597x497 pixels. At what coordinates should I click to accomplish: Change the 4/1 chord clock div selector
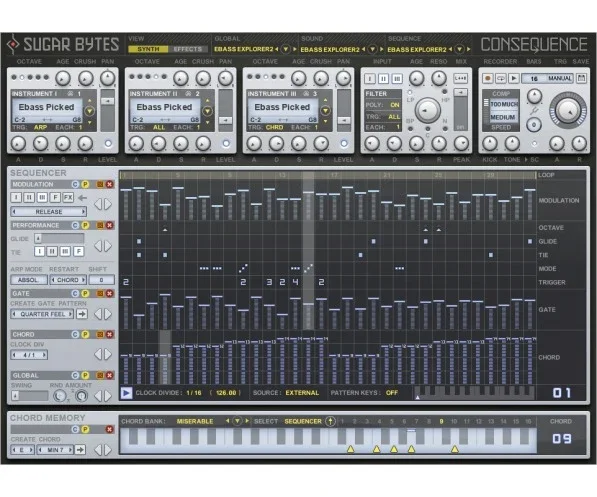point(29,355)
